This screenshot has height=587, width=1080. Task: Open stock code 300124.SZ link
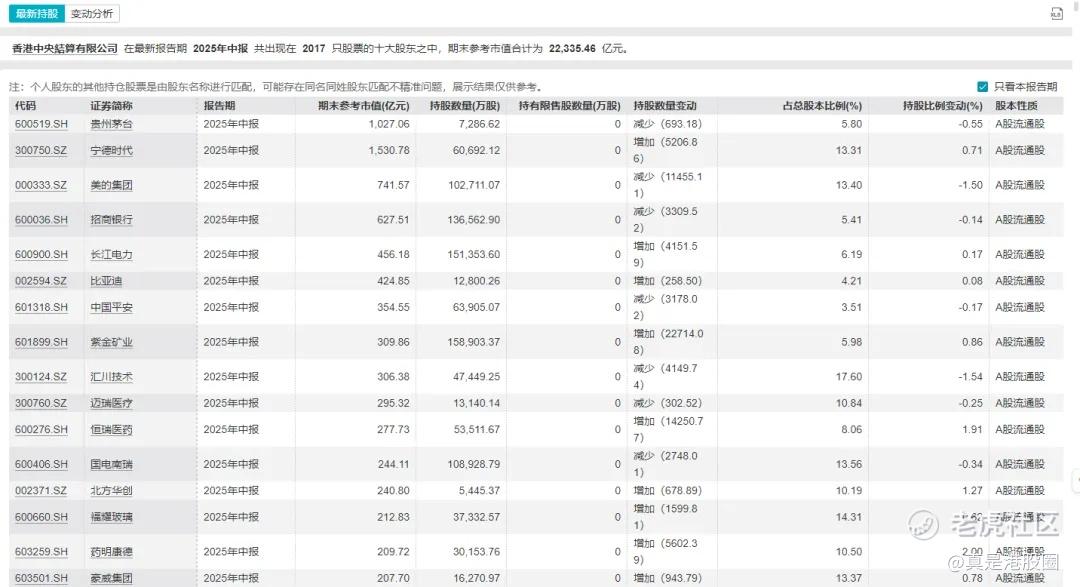(x=41, y=377)
